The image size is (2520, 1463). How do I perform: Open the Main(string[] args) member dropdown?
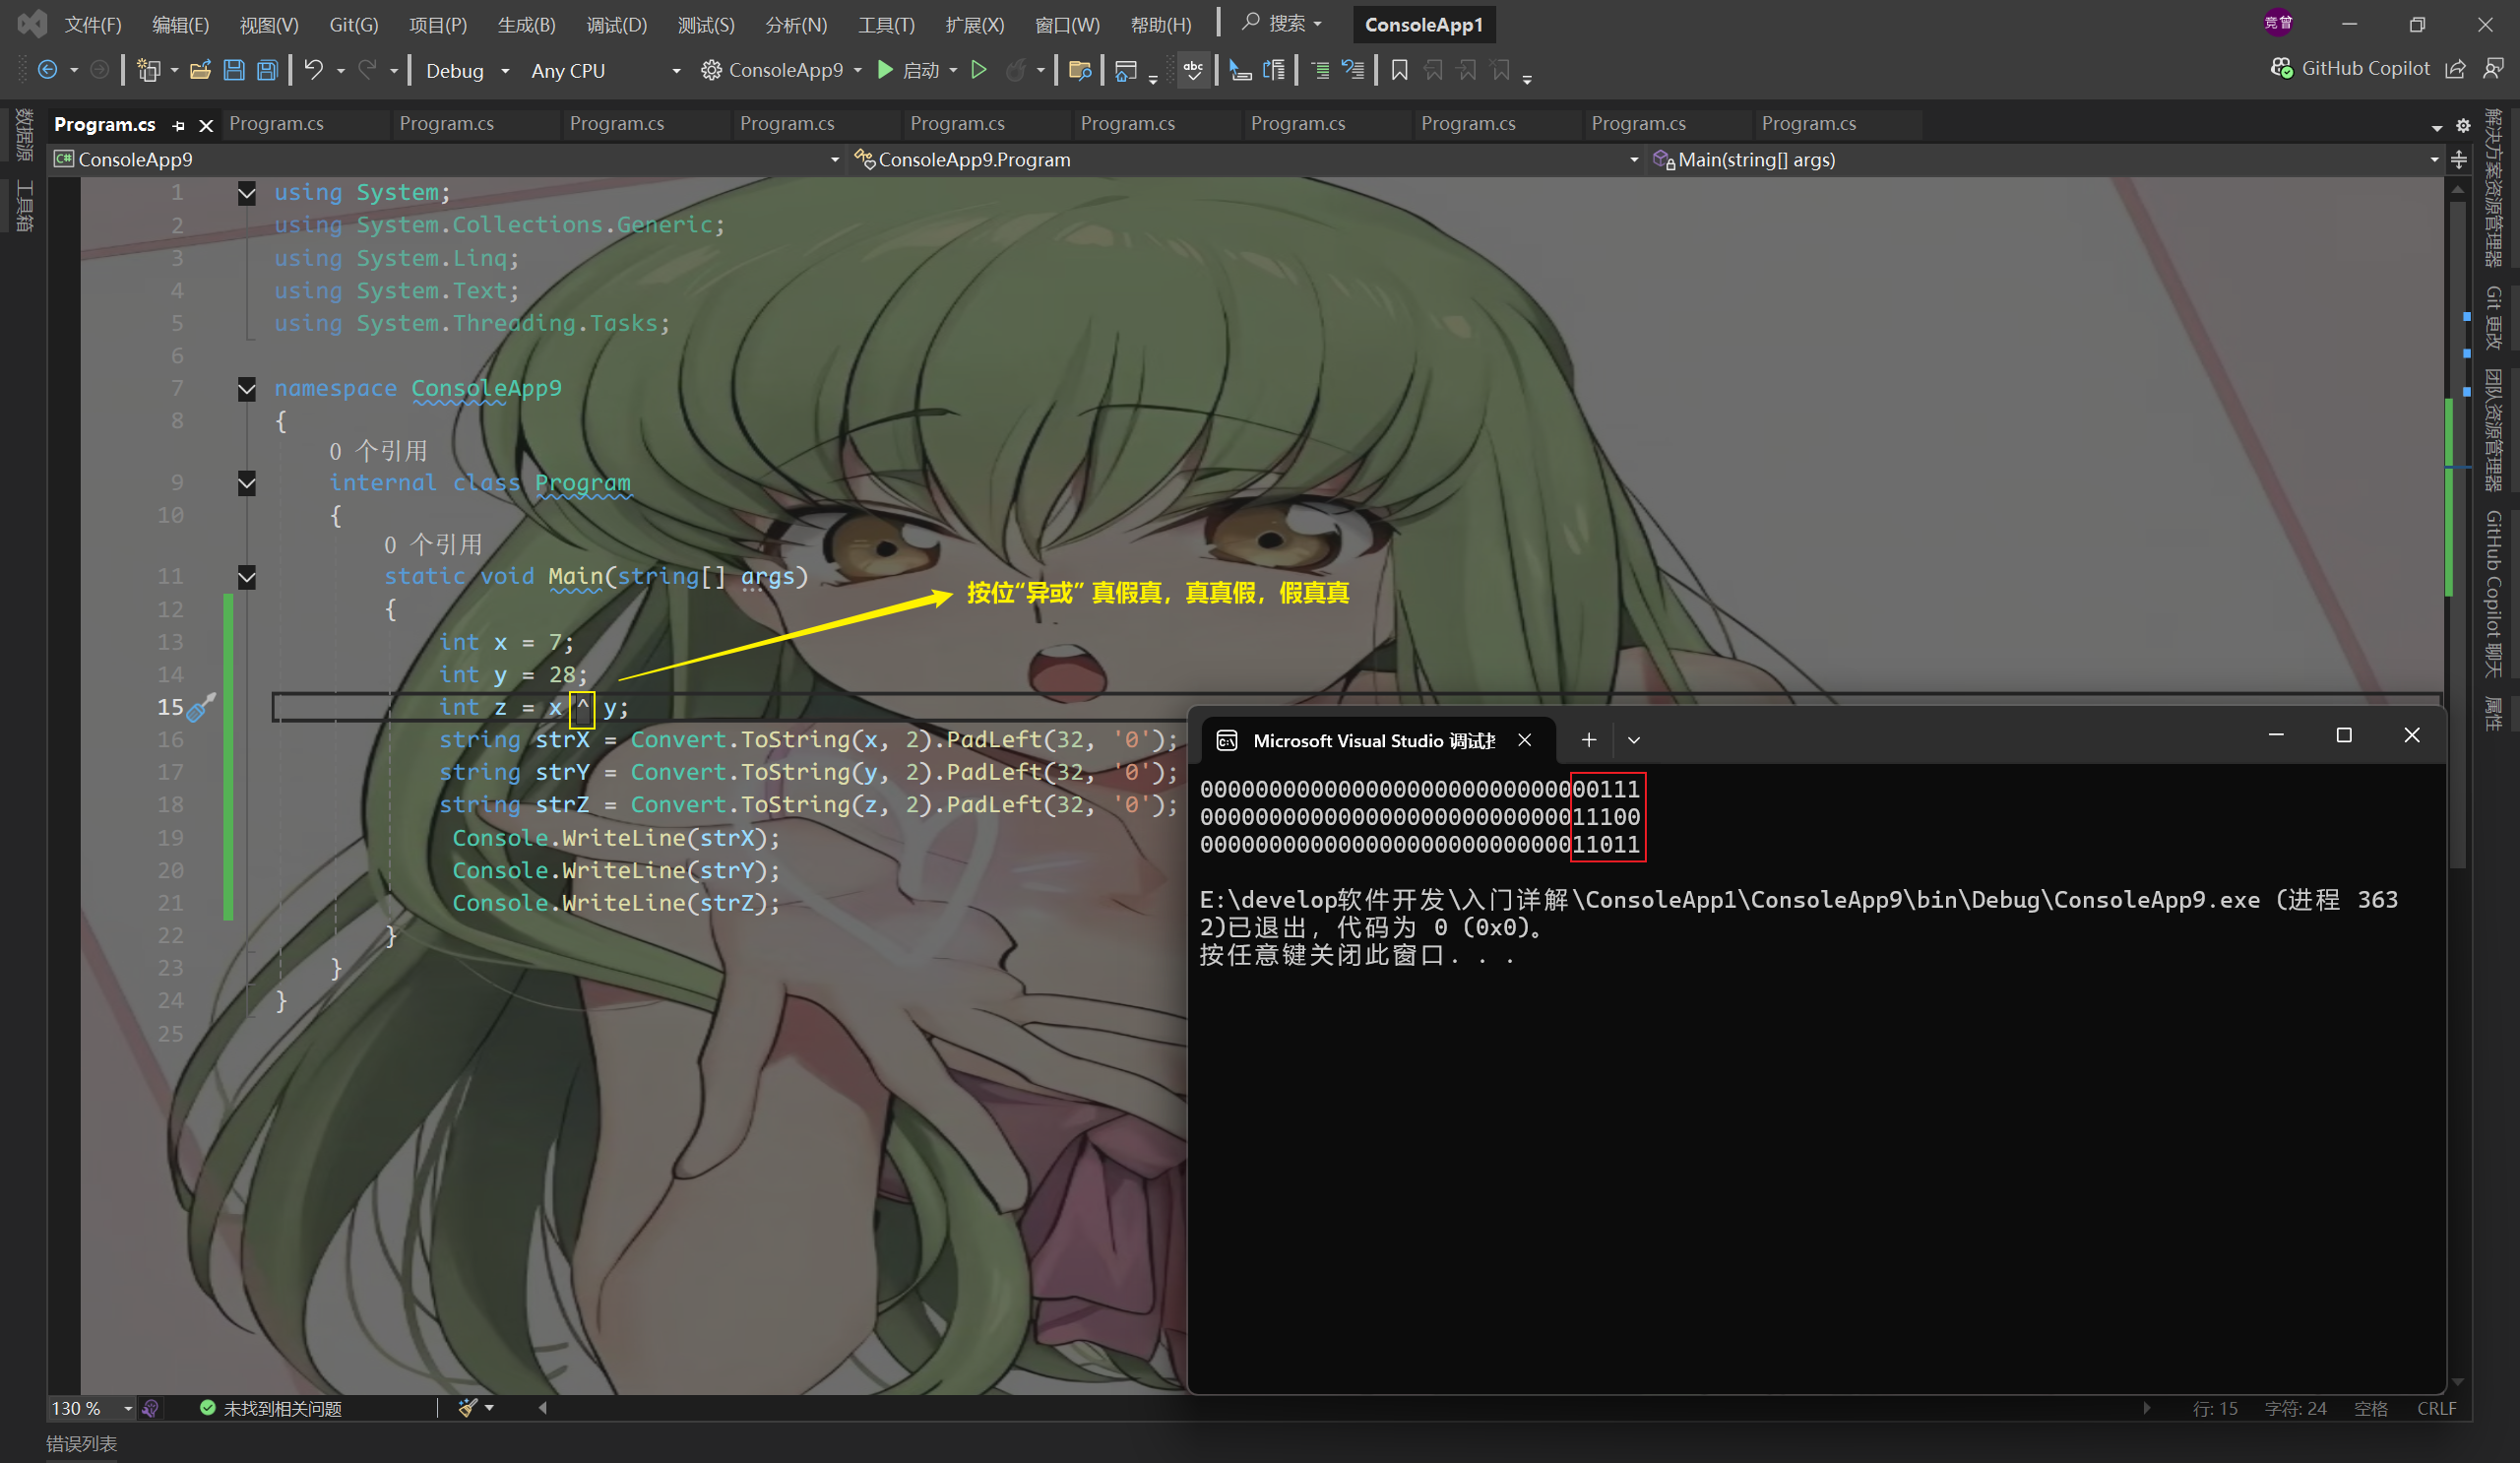tap(2044, 159)
